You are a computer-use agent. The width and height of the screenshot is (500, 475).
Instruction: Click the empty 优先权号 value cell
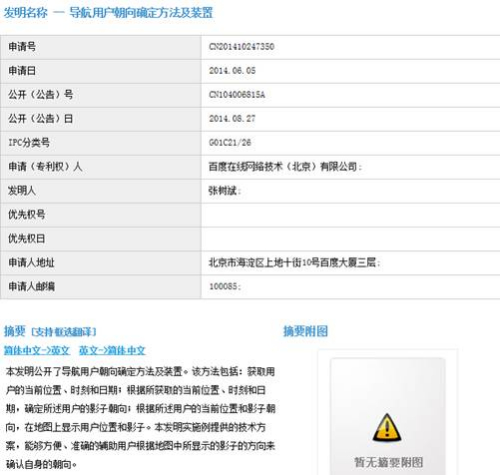click(351, 215)
